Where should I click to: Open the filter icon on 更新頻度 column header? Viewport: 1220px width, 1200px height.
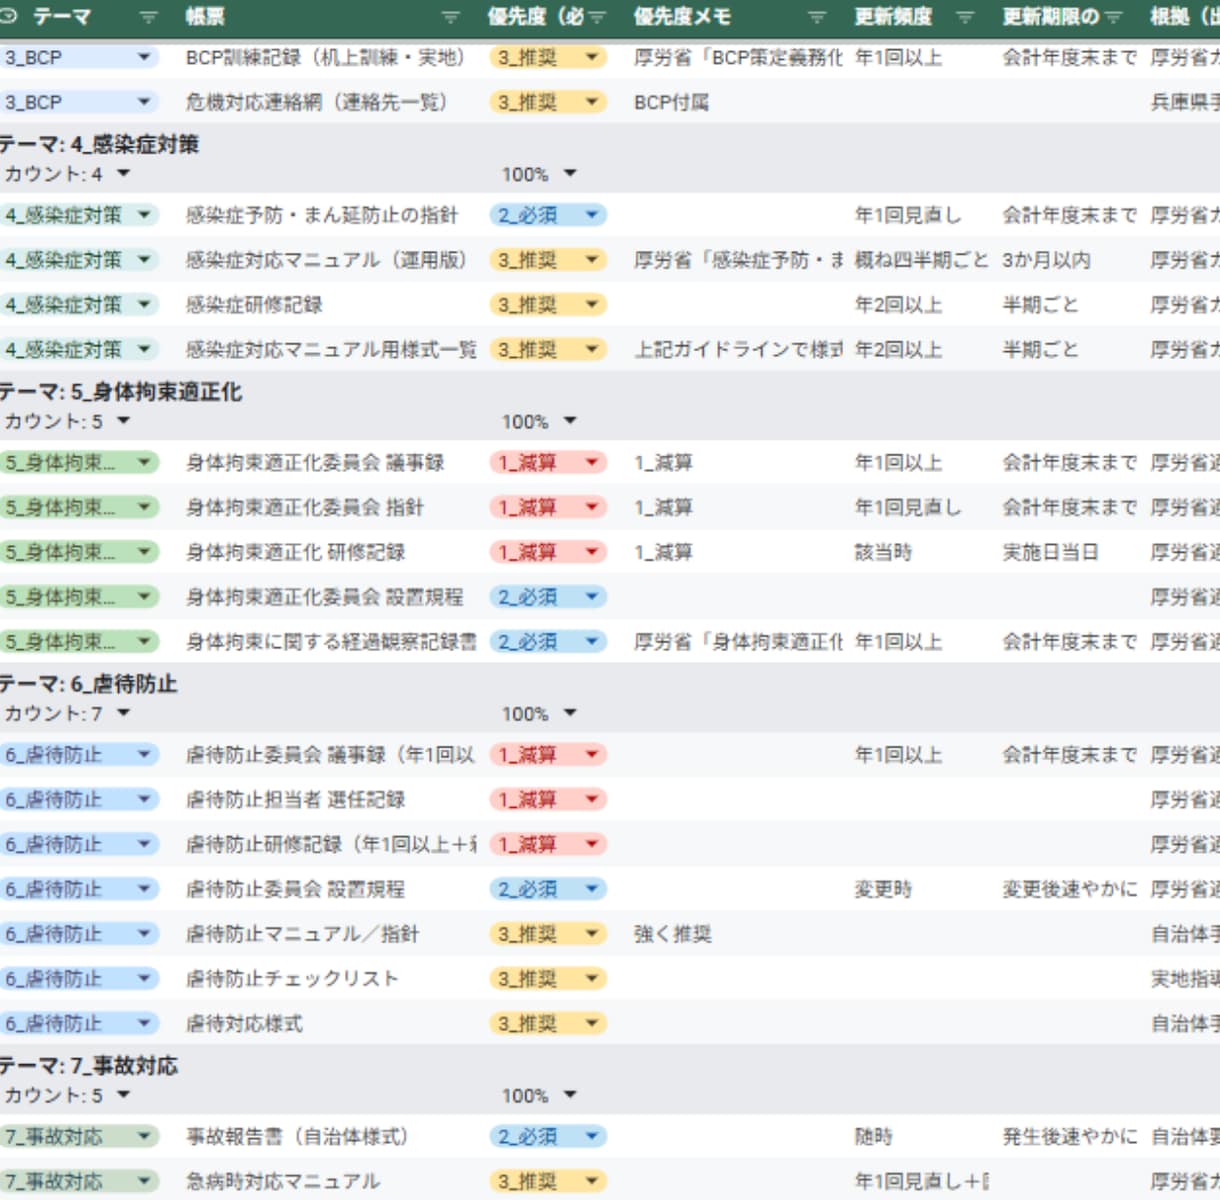point(965,17)
